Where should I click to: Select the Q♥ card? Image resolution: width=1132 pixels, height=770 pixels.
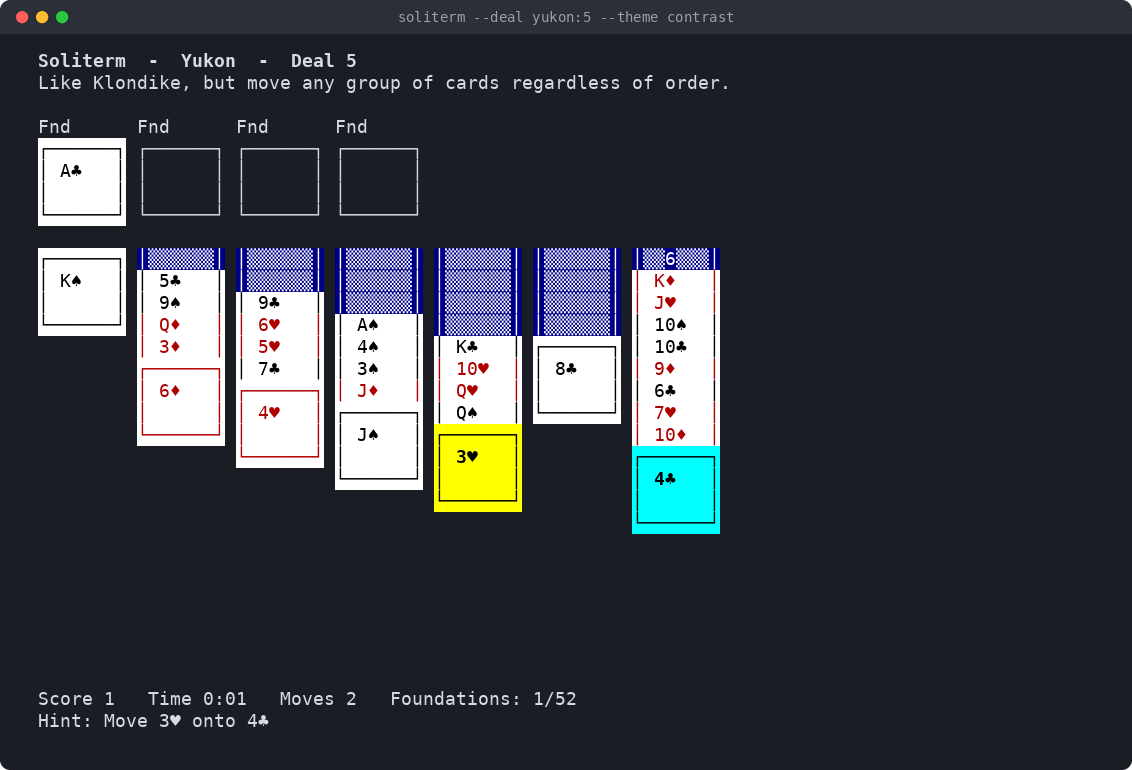pos(477,391)
